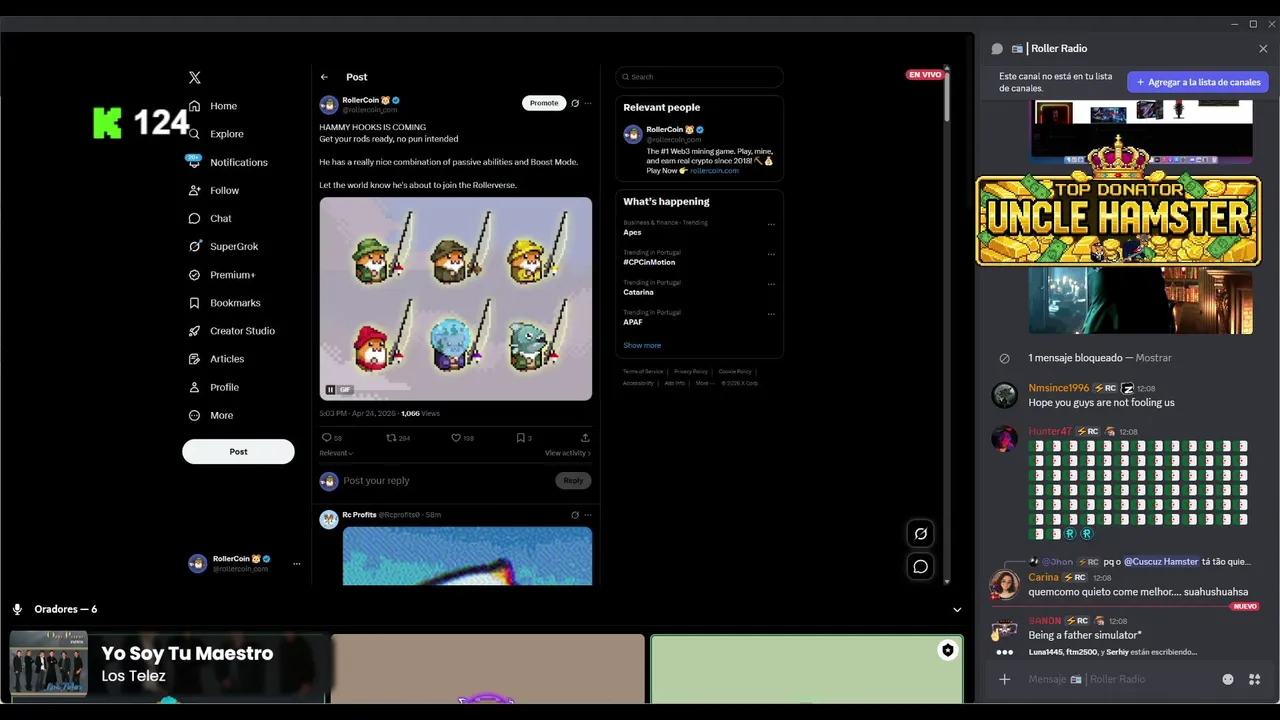Click the white Post button

(x=238, y=451)
